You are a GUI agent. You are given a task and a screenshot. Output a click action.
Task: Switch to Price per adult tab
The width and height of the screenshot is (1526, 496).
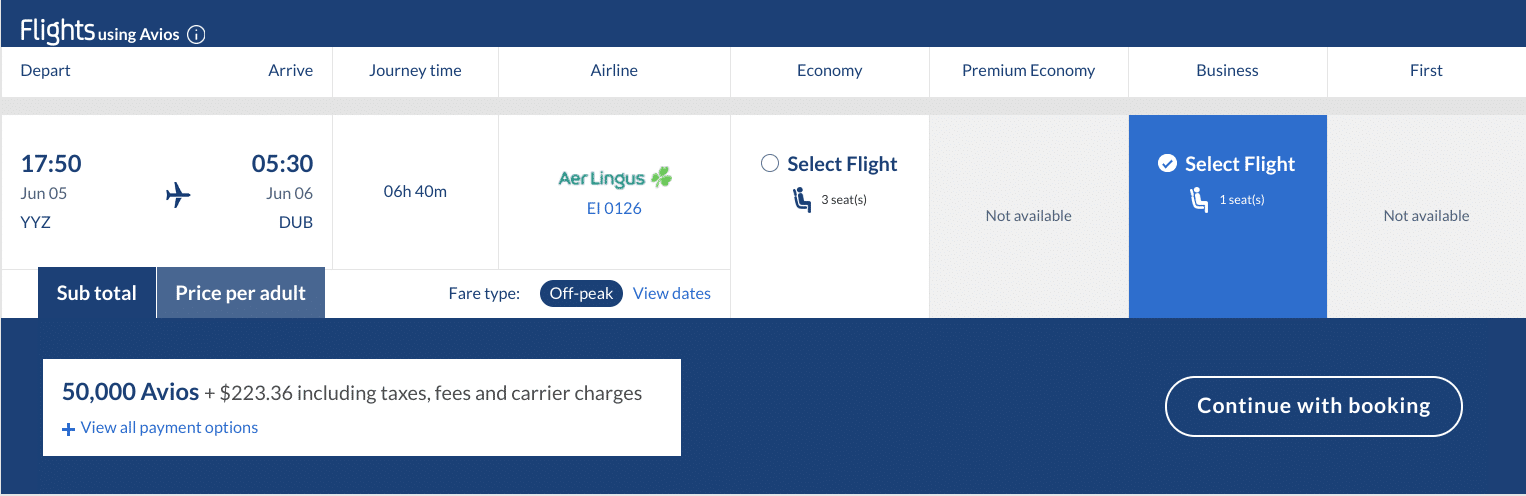241,293
